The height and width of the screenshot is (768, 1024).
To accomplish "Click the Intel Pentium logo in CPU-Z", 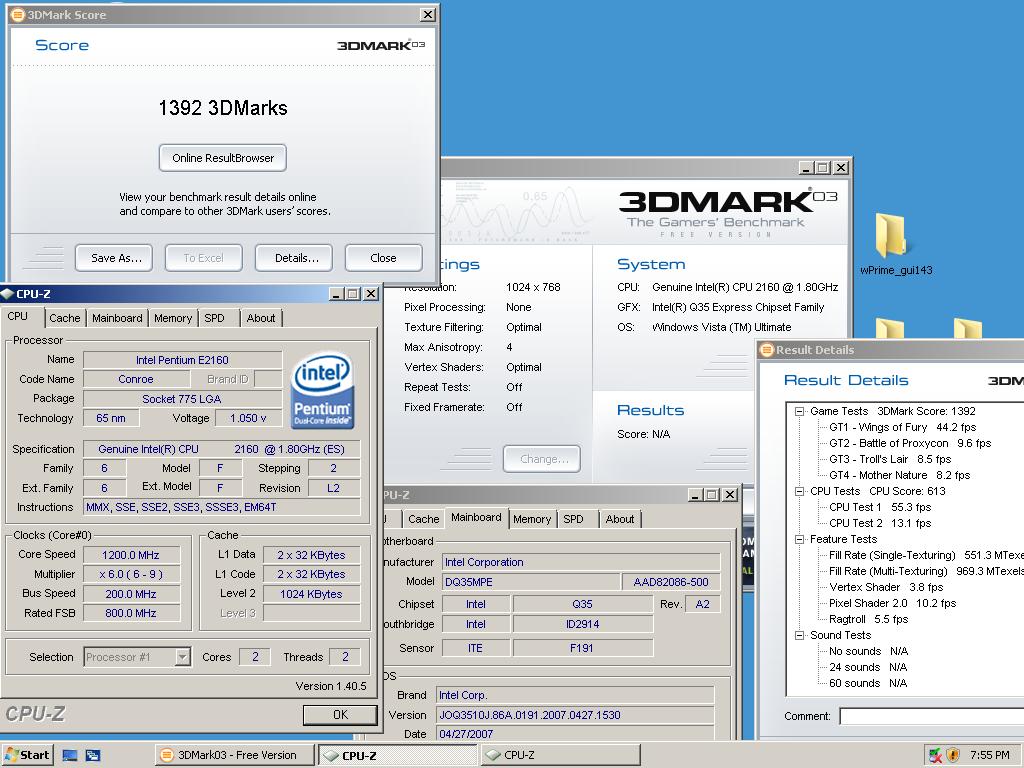I will click(x=323, y=392).
